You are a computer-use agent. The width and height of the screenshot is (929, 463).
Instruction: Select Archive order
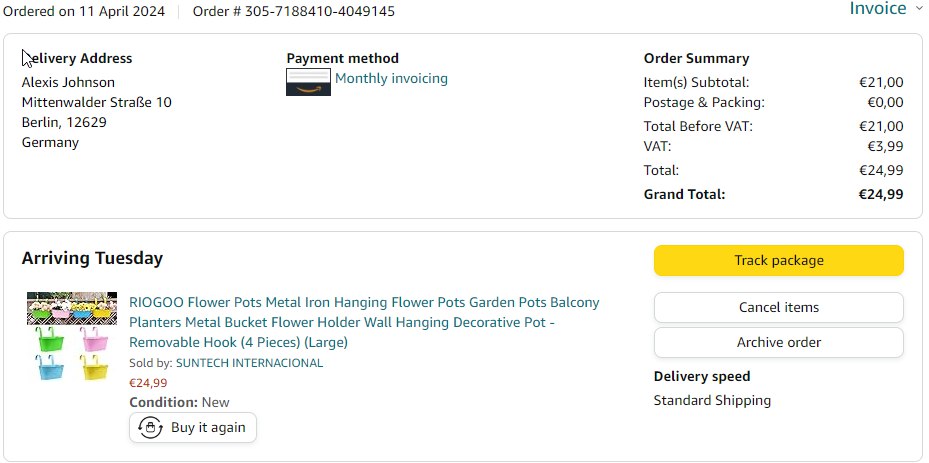pyautogui.click(x=778, y=342)
